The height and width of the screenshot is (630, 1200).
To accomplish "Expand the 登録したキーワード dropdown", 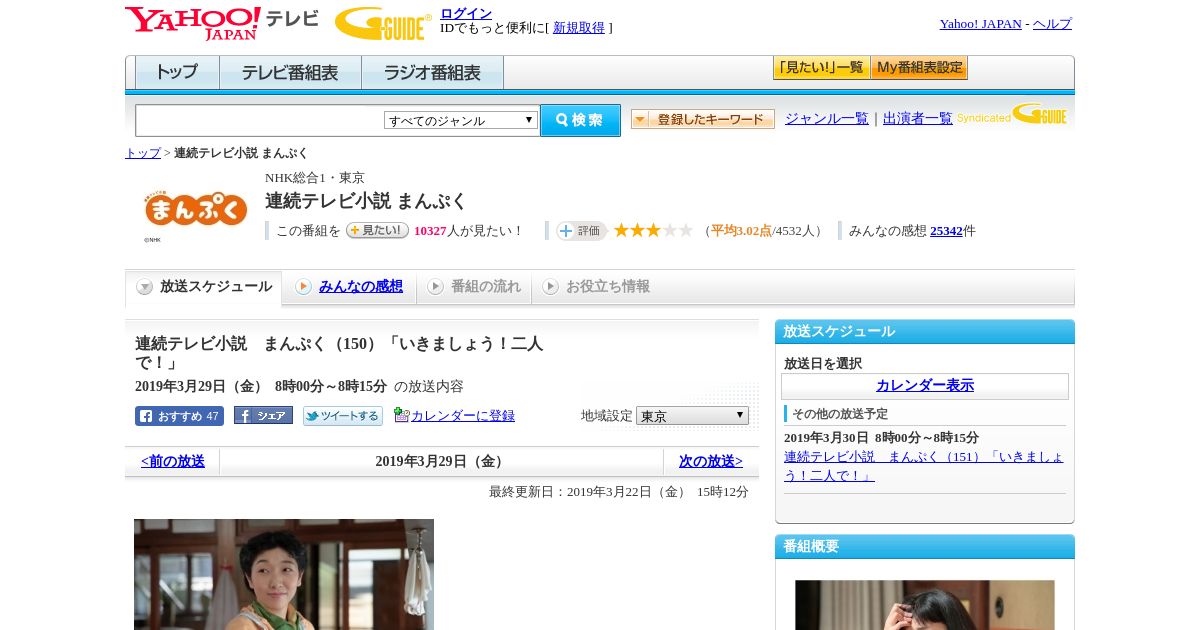I will coord(703,119).
